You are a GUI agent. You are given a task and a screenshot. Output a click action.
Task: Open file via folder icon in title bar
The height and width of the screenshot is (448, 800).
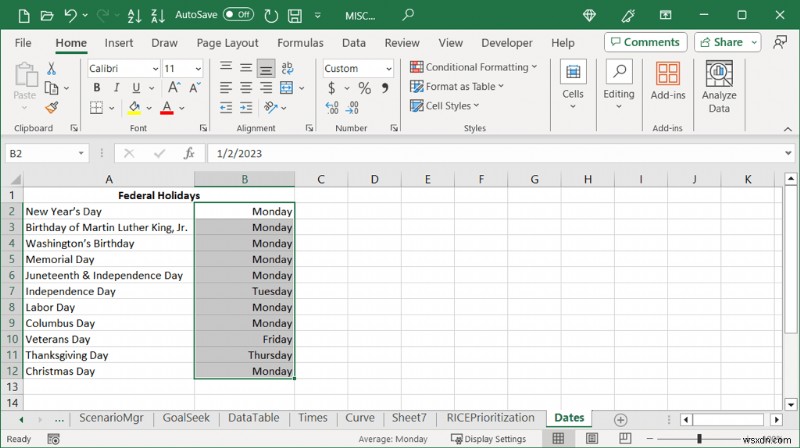tap(47, 16)
